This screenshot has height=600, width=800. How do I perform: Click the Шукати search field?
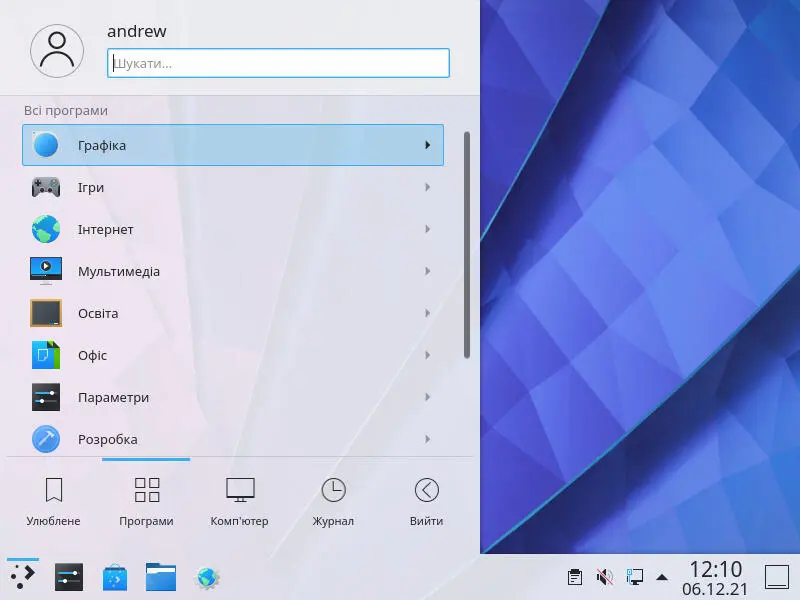click(278, 63)
